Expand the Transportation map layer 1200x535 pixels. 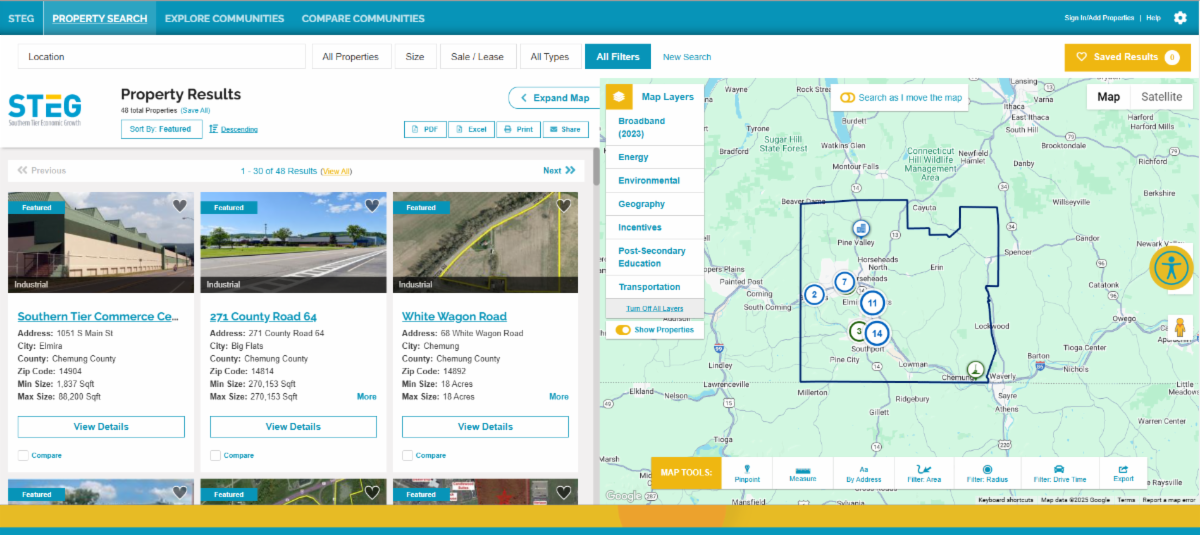click(649, 287)
